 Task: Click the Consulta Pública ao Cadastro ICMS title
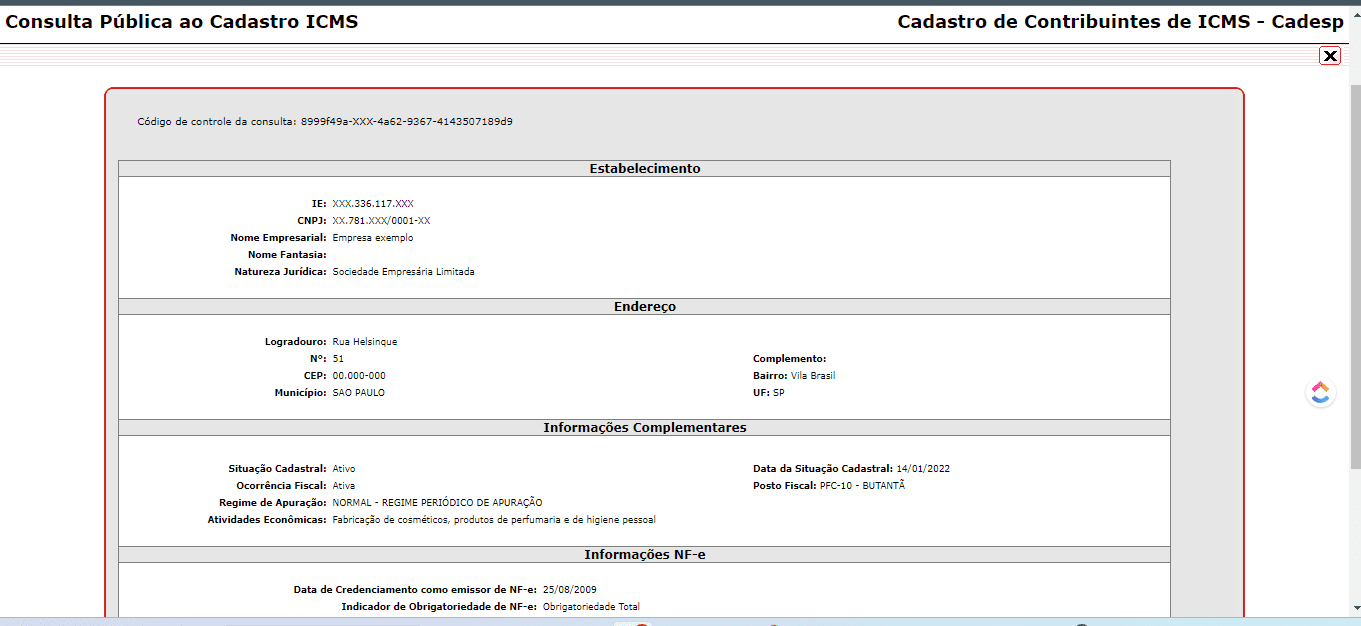(182, 22)
